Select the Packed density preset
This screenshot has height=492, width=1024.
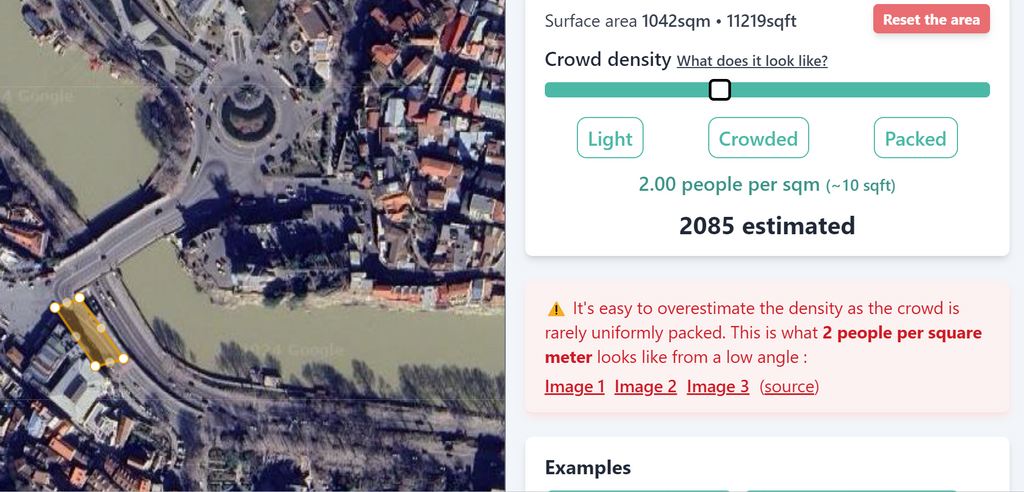click(915, 139)
